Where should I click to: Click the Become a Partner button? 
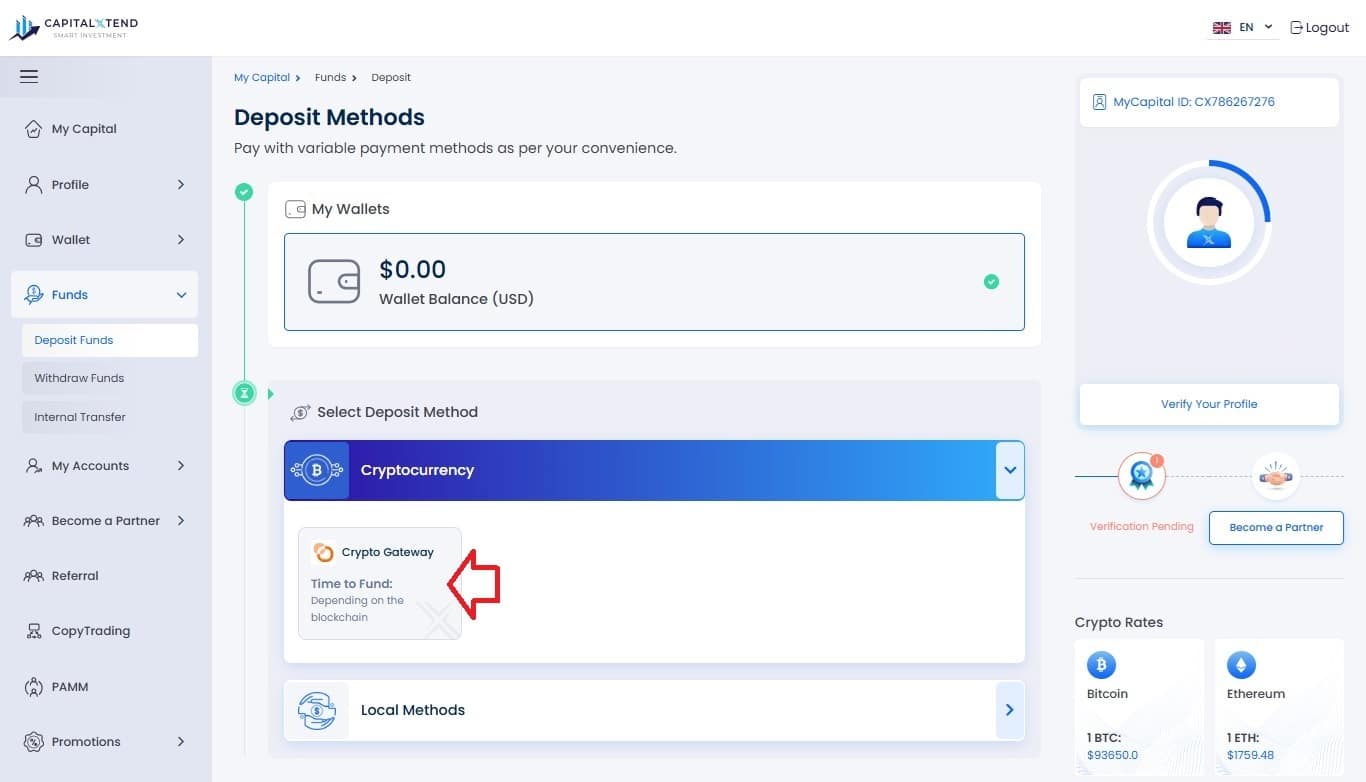(1276, 527)
